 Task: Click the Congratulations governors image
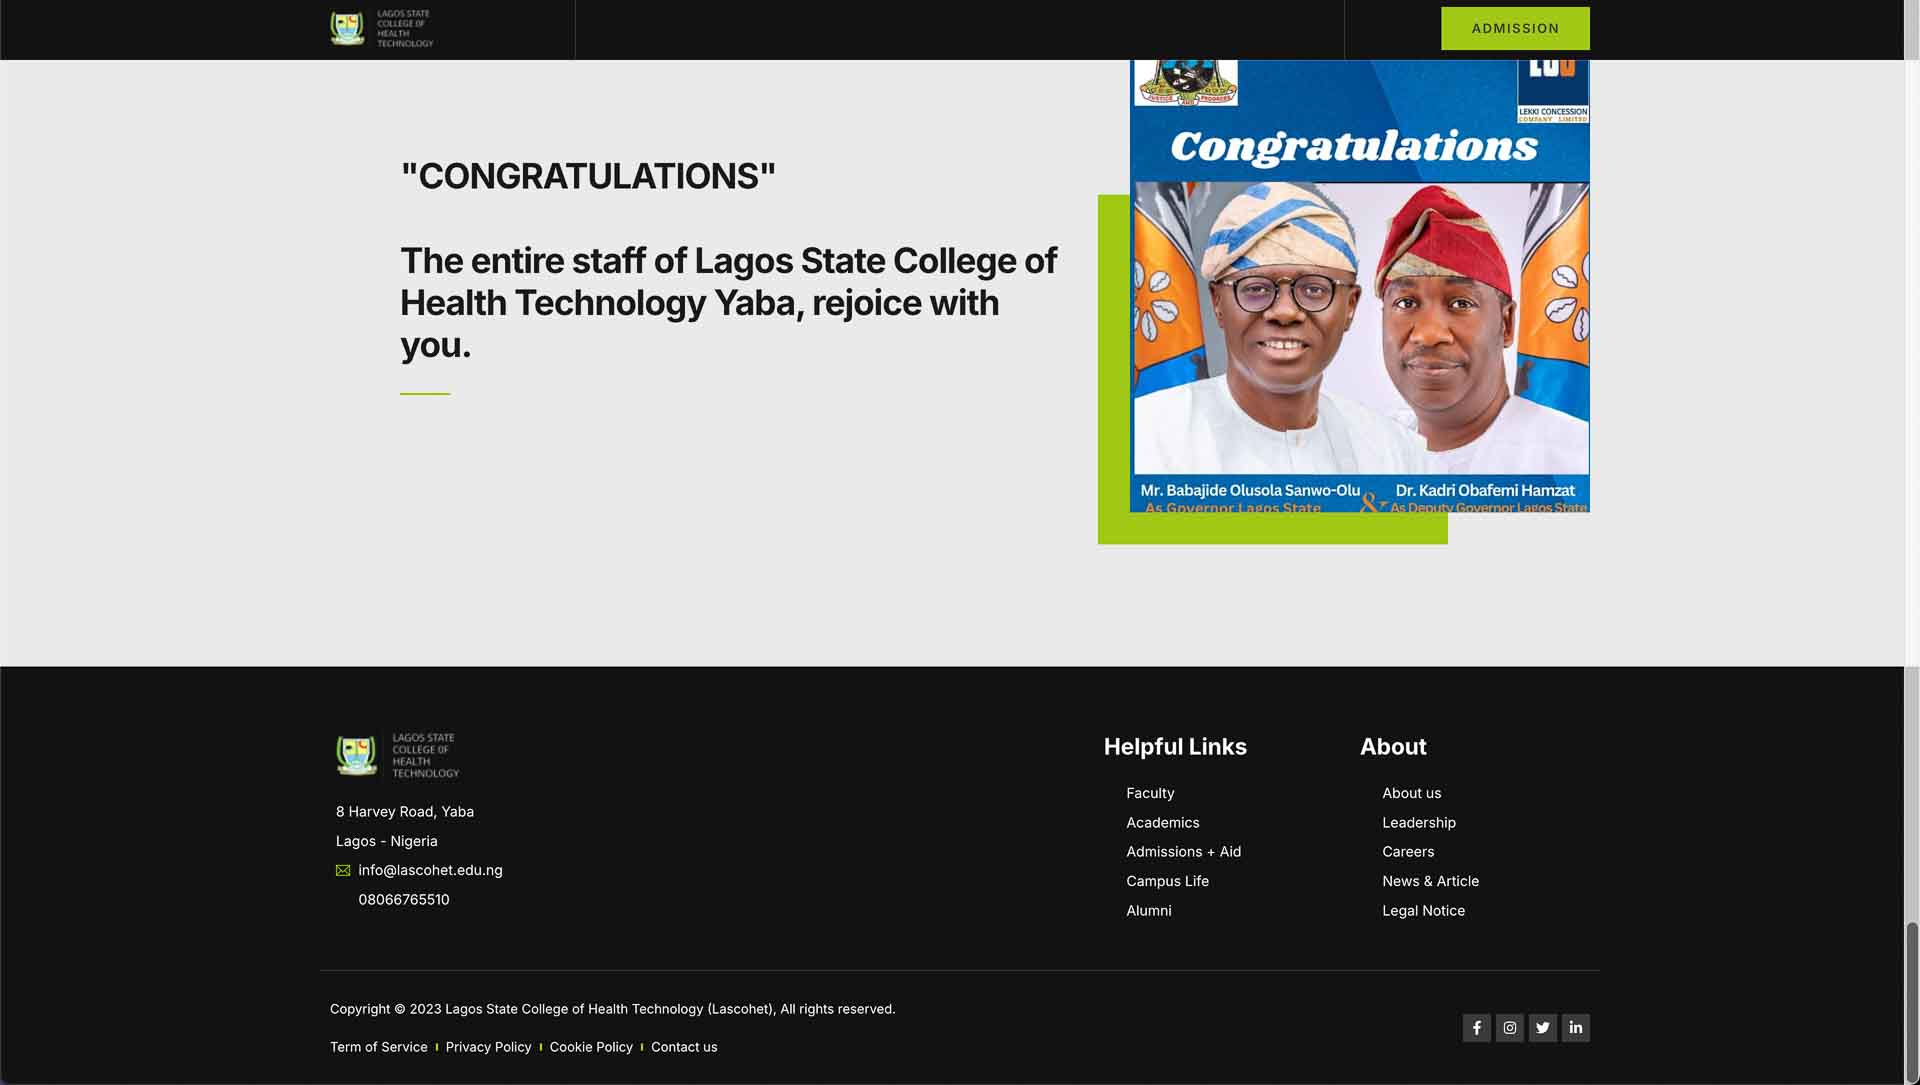pos(1359,286)
